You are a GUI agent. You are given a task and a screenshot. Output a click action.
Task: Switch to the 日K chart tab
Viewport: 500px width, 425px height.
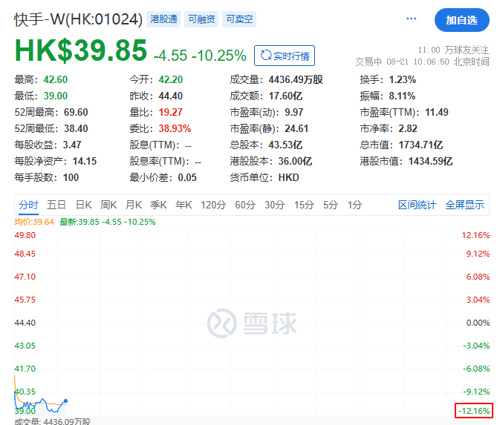coord(83,205)
